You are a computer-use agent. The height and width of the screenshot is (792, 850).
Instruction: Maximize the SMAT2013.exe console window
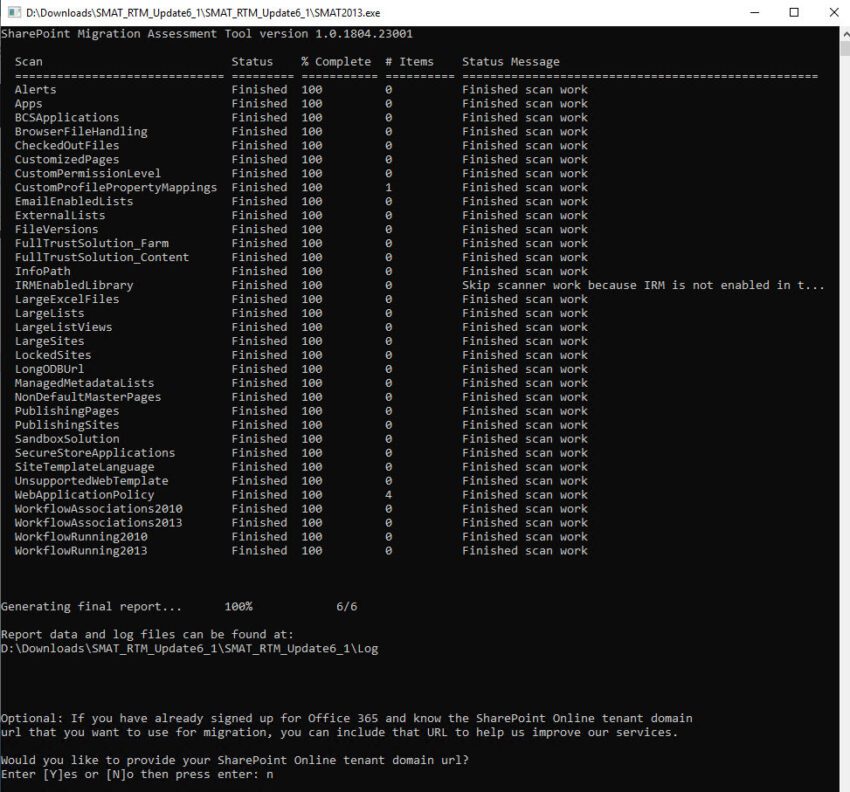[794, 13]
